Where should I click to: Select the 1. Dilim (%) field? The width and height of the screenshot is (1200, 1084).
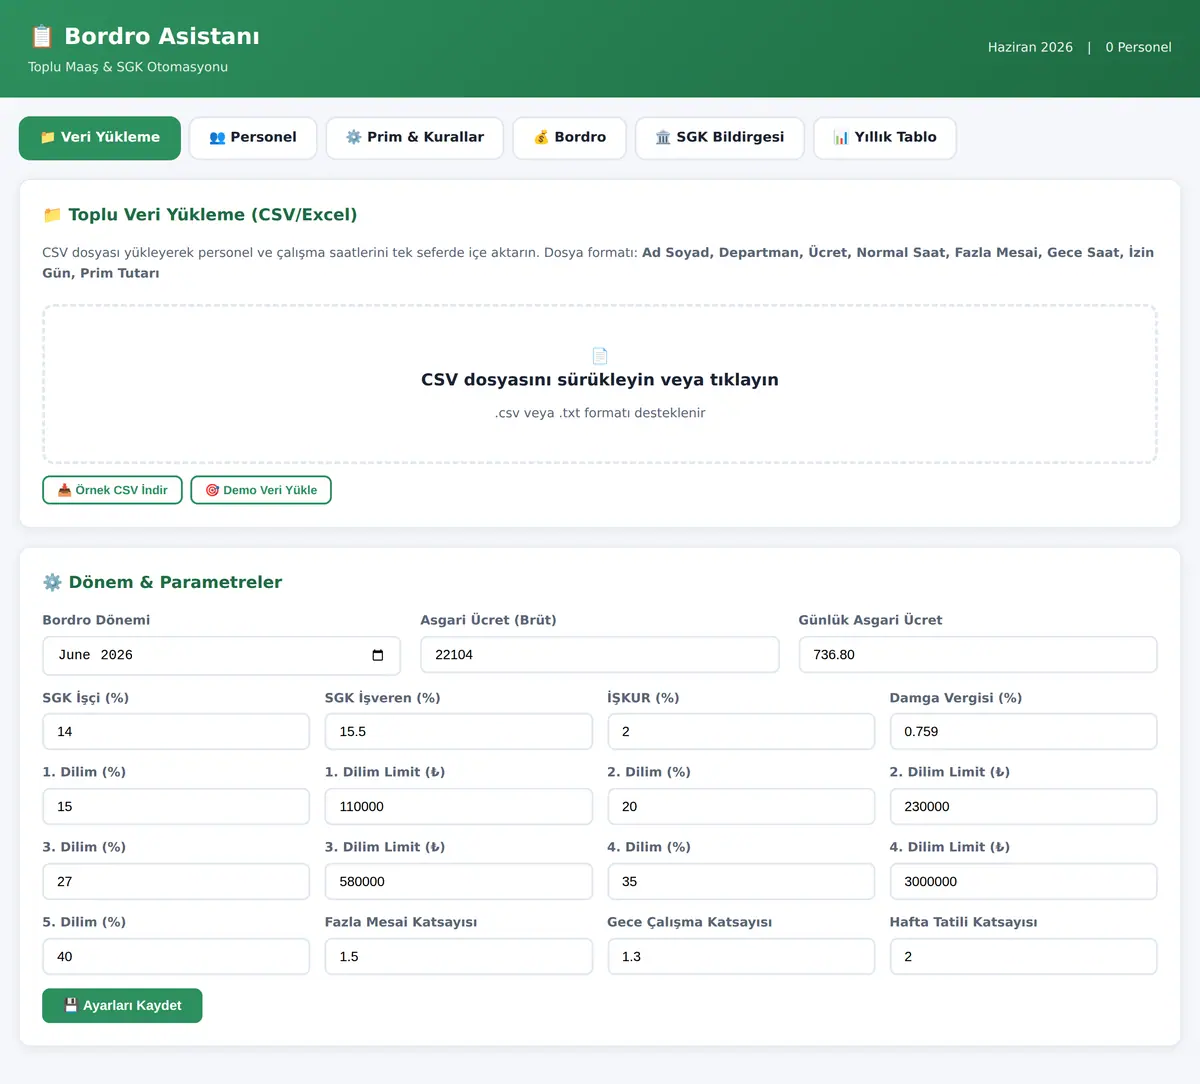(176, 807)
